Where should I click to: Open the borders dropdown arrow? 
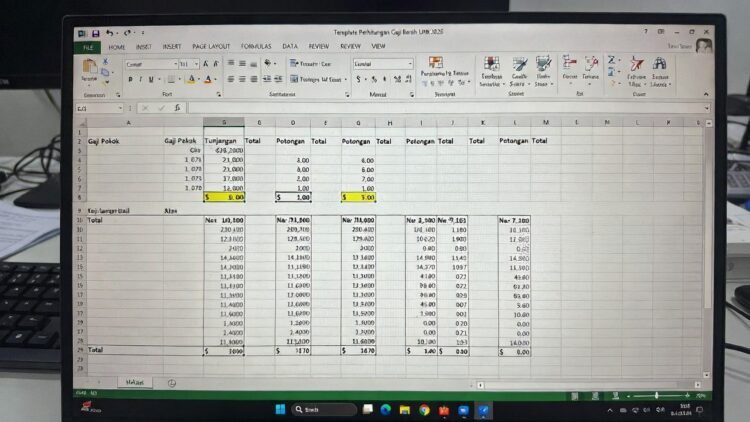180,80
